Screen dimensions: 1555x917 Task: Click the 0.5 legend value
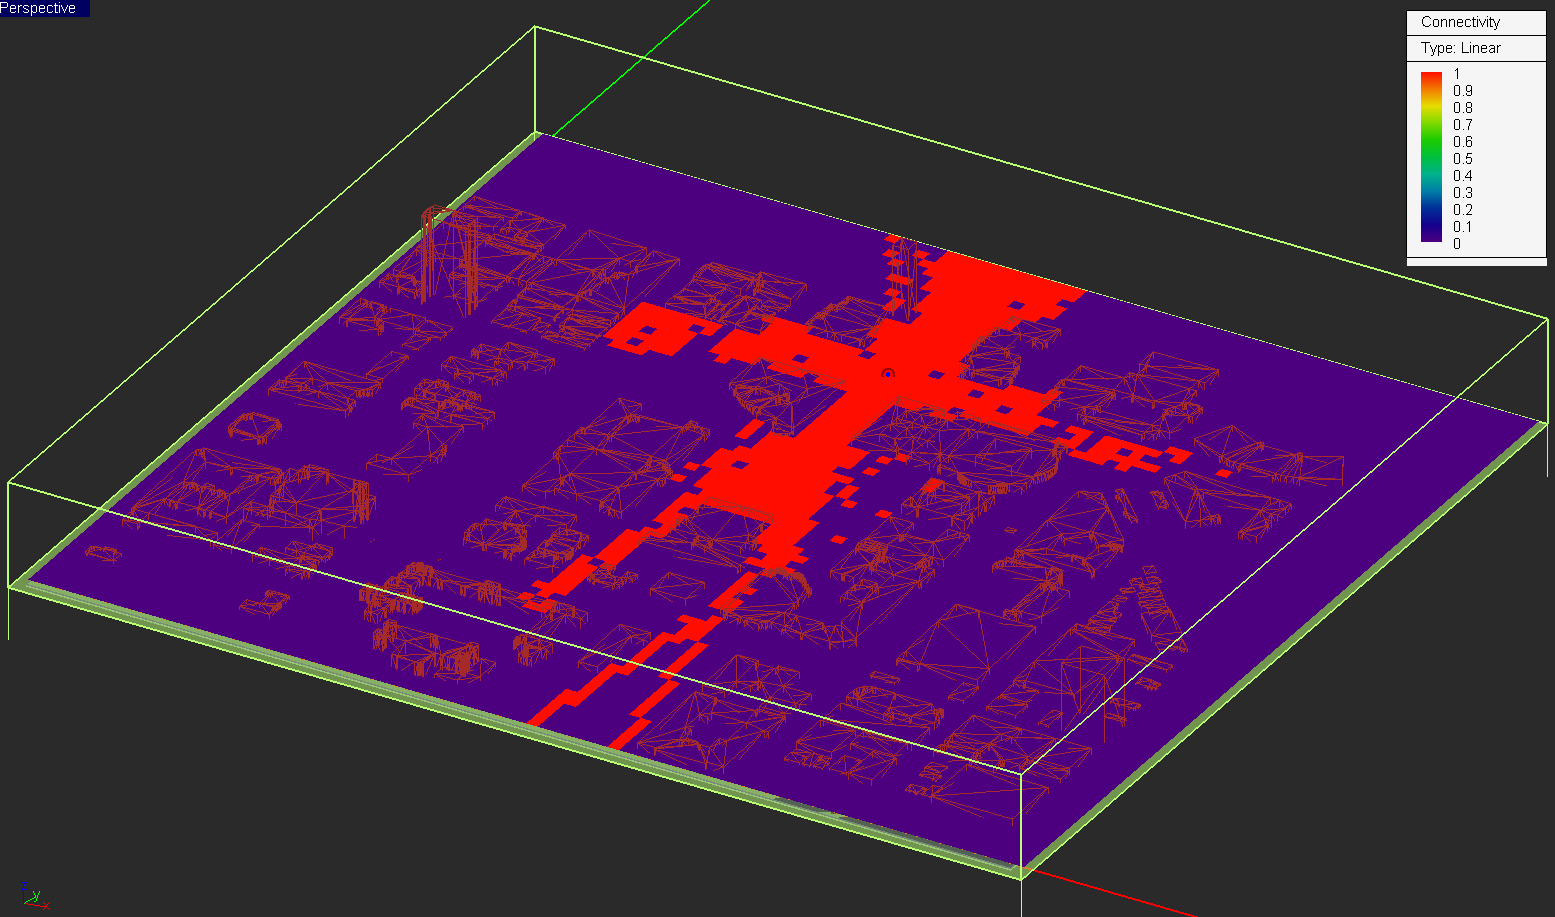point(1463,159)
